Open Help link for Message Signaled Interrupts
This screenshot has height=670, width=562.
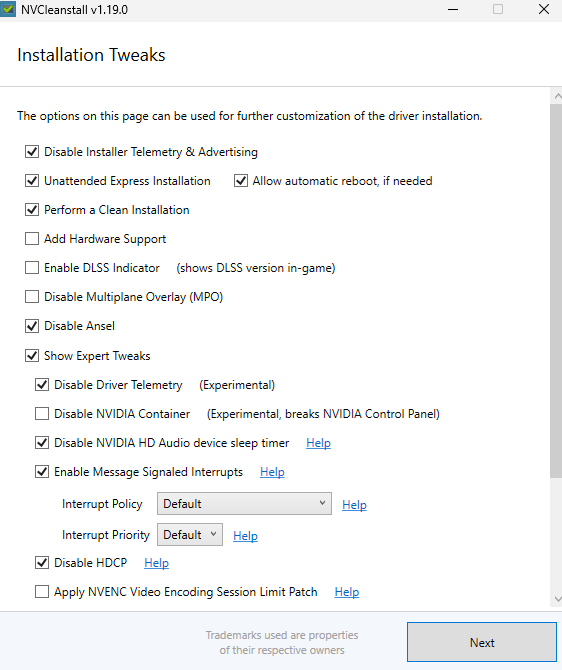click(x=272, y=472)
